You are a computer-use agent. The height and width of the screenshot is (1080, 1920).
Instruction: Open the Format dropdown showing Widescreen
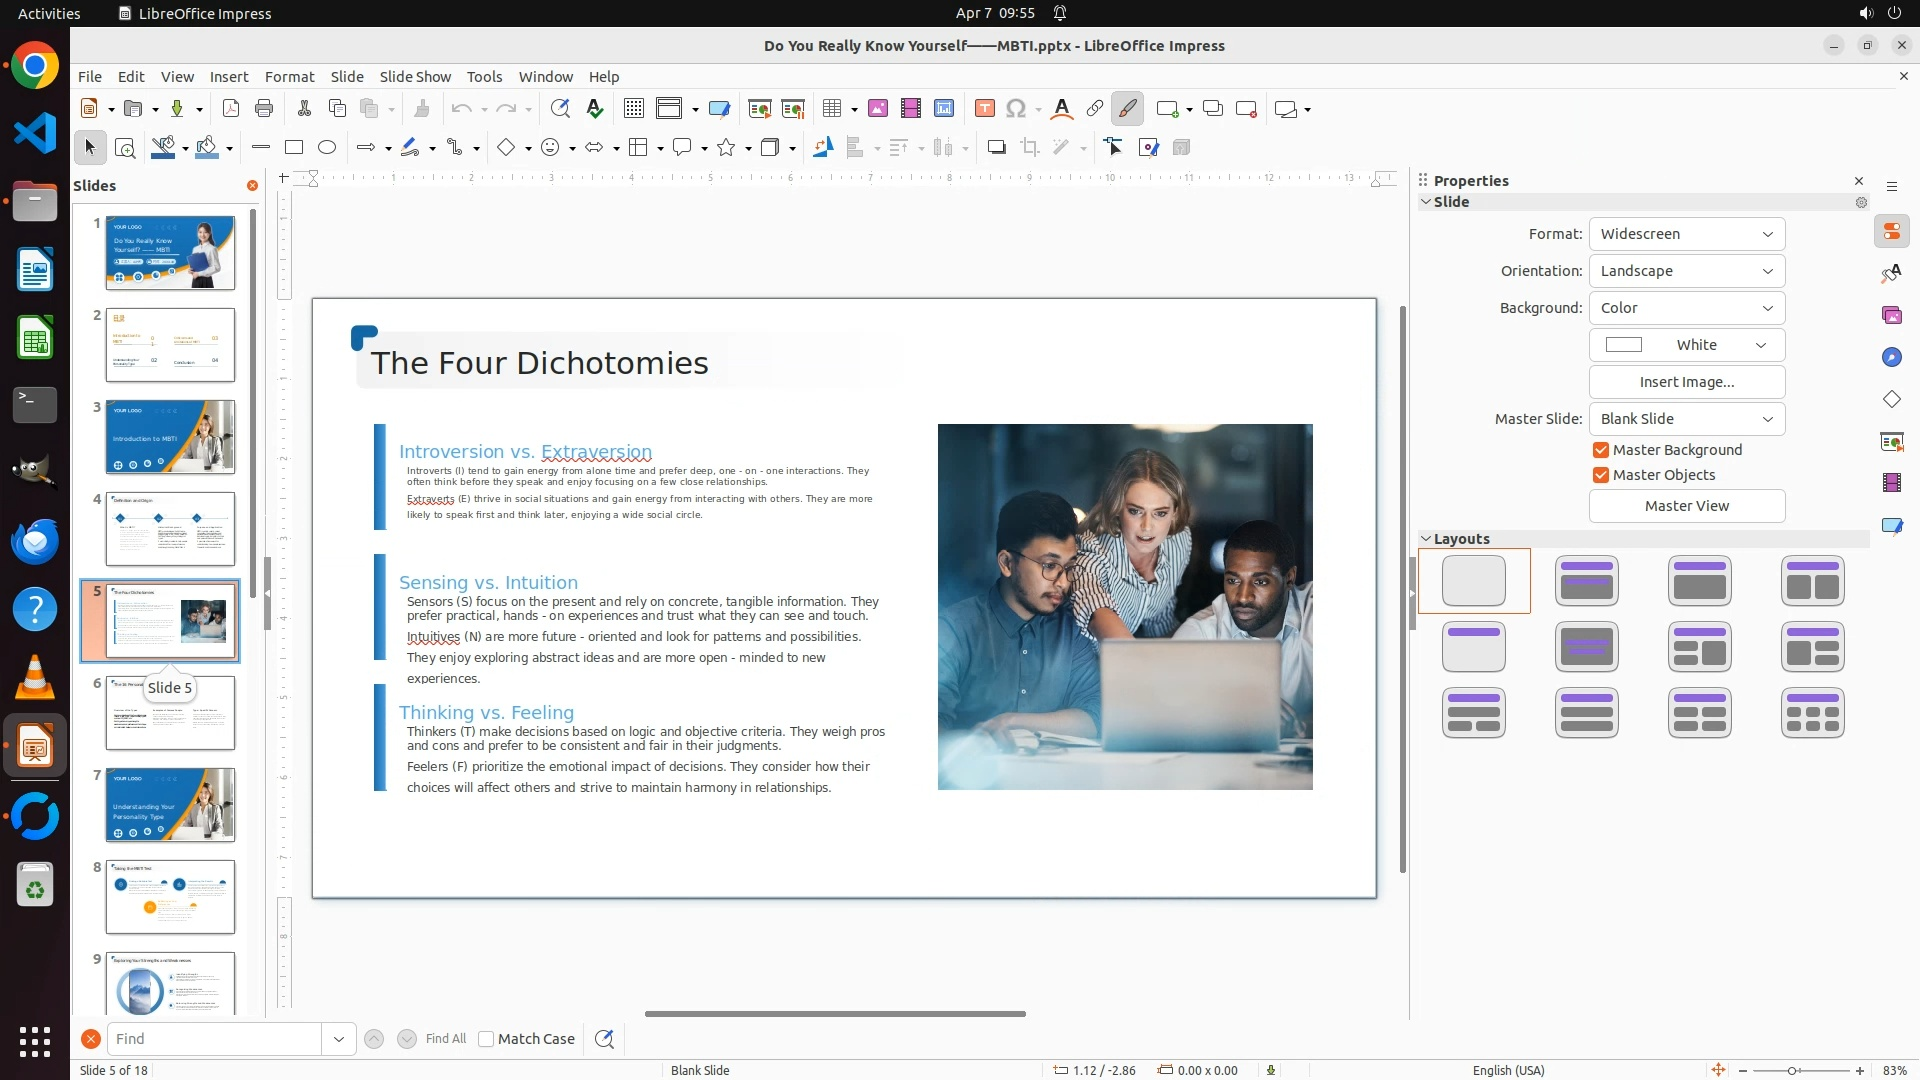tap(1686, 234)
